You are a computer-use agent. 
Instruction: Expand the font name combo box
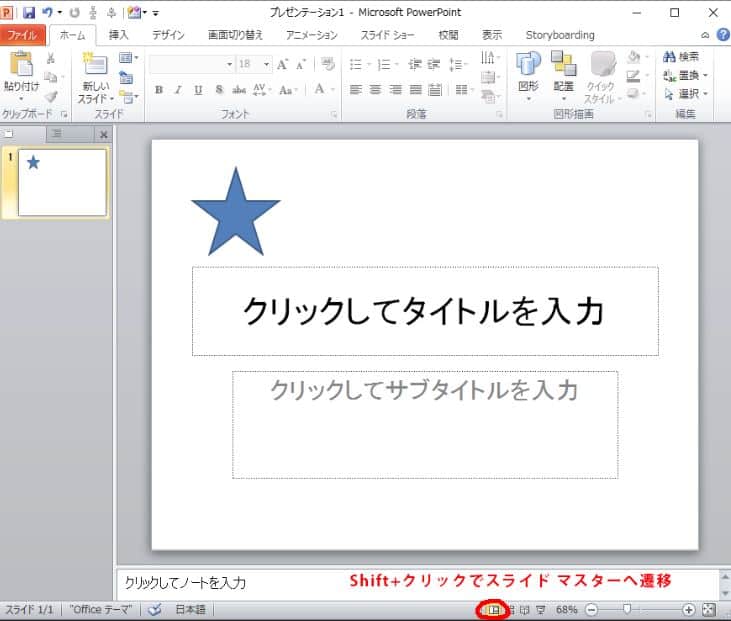(x=229, y=64)
